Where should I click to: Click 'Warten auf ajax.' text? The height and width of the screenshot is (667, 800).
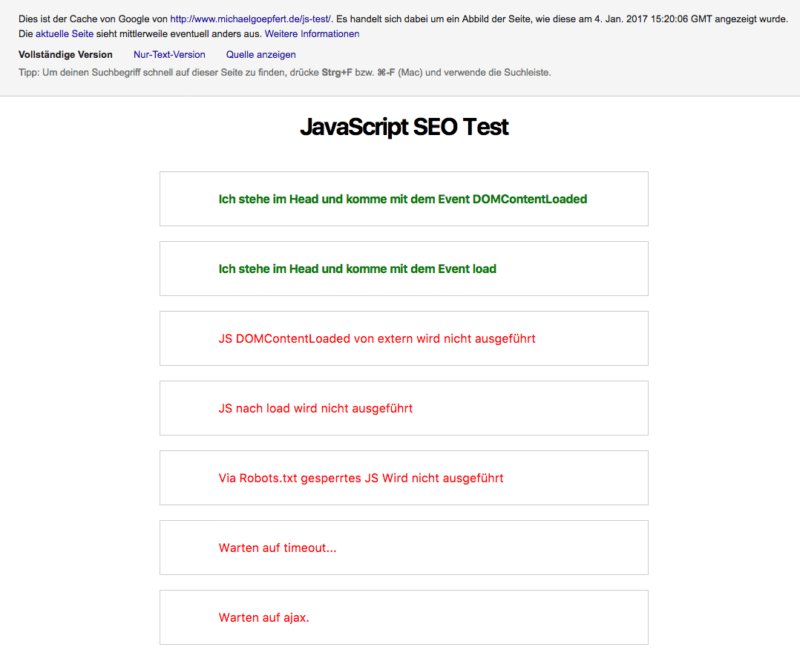(x=264, y=617)
